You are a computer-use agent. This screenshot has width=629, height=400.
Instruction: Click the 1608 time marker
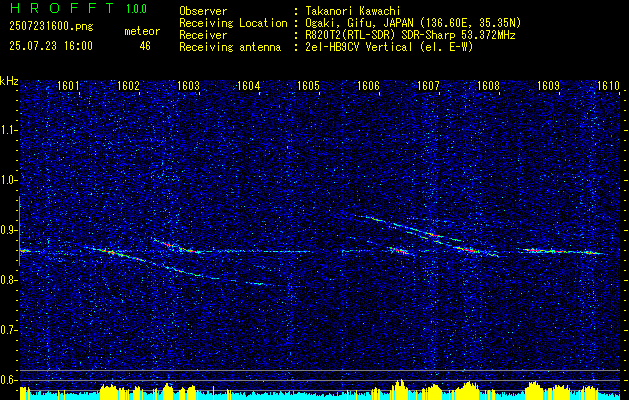(488, 86)
